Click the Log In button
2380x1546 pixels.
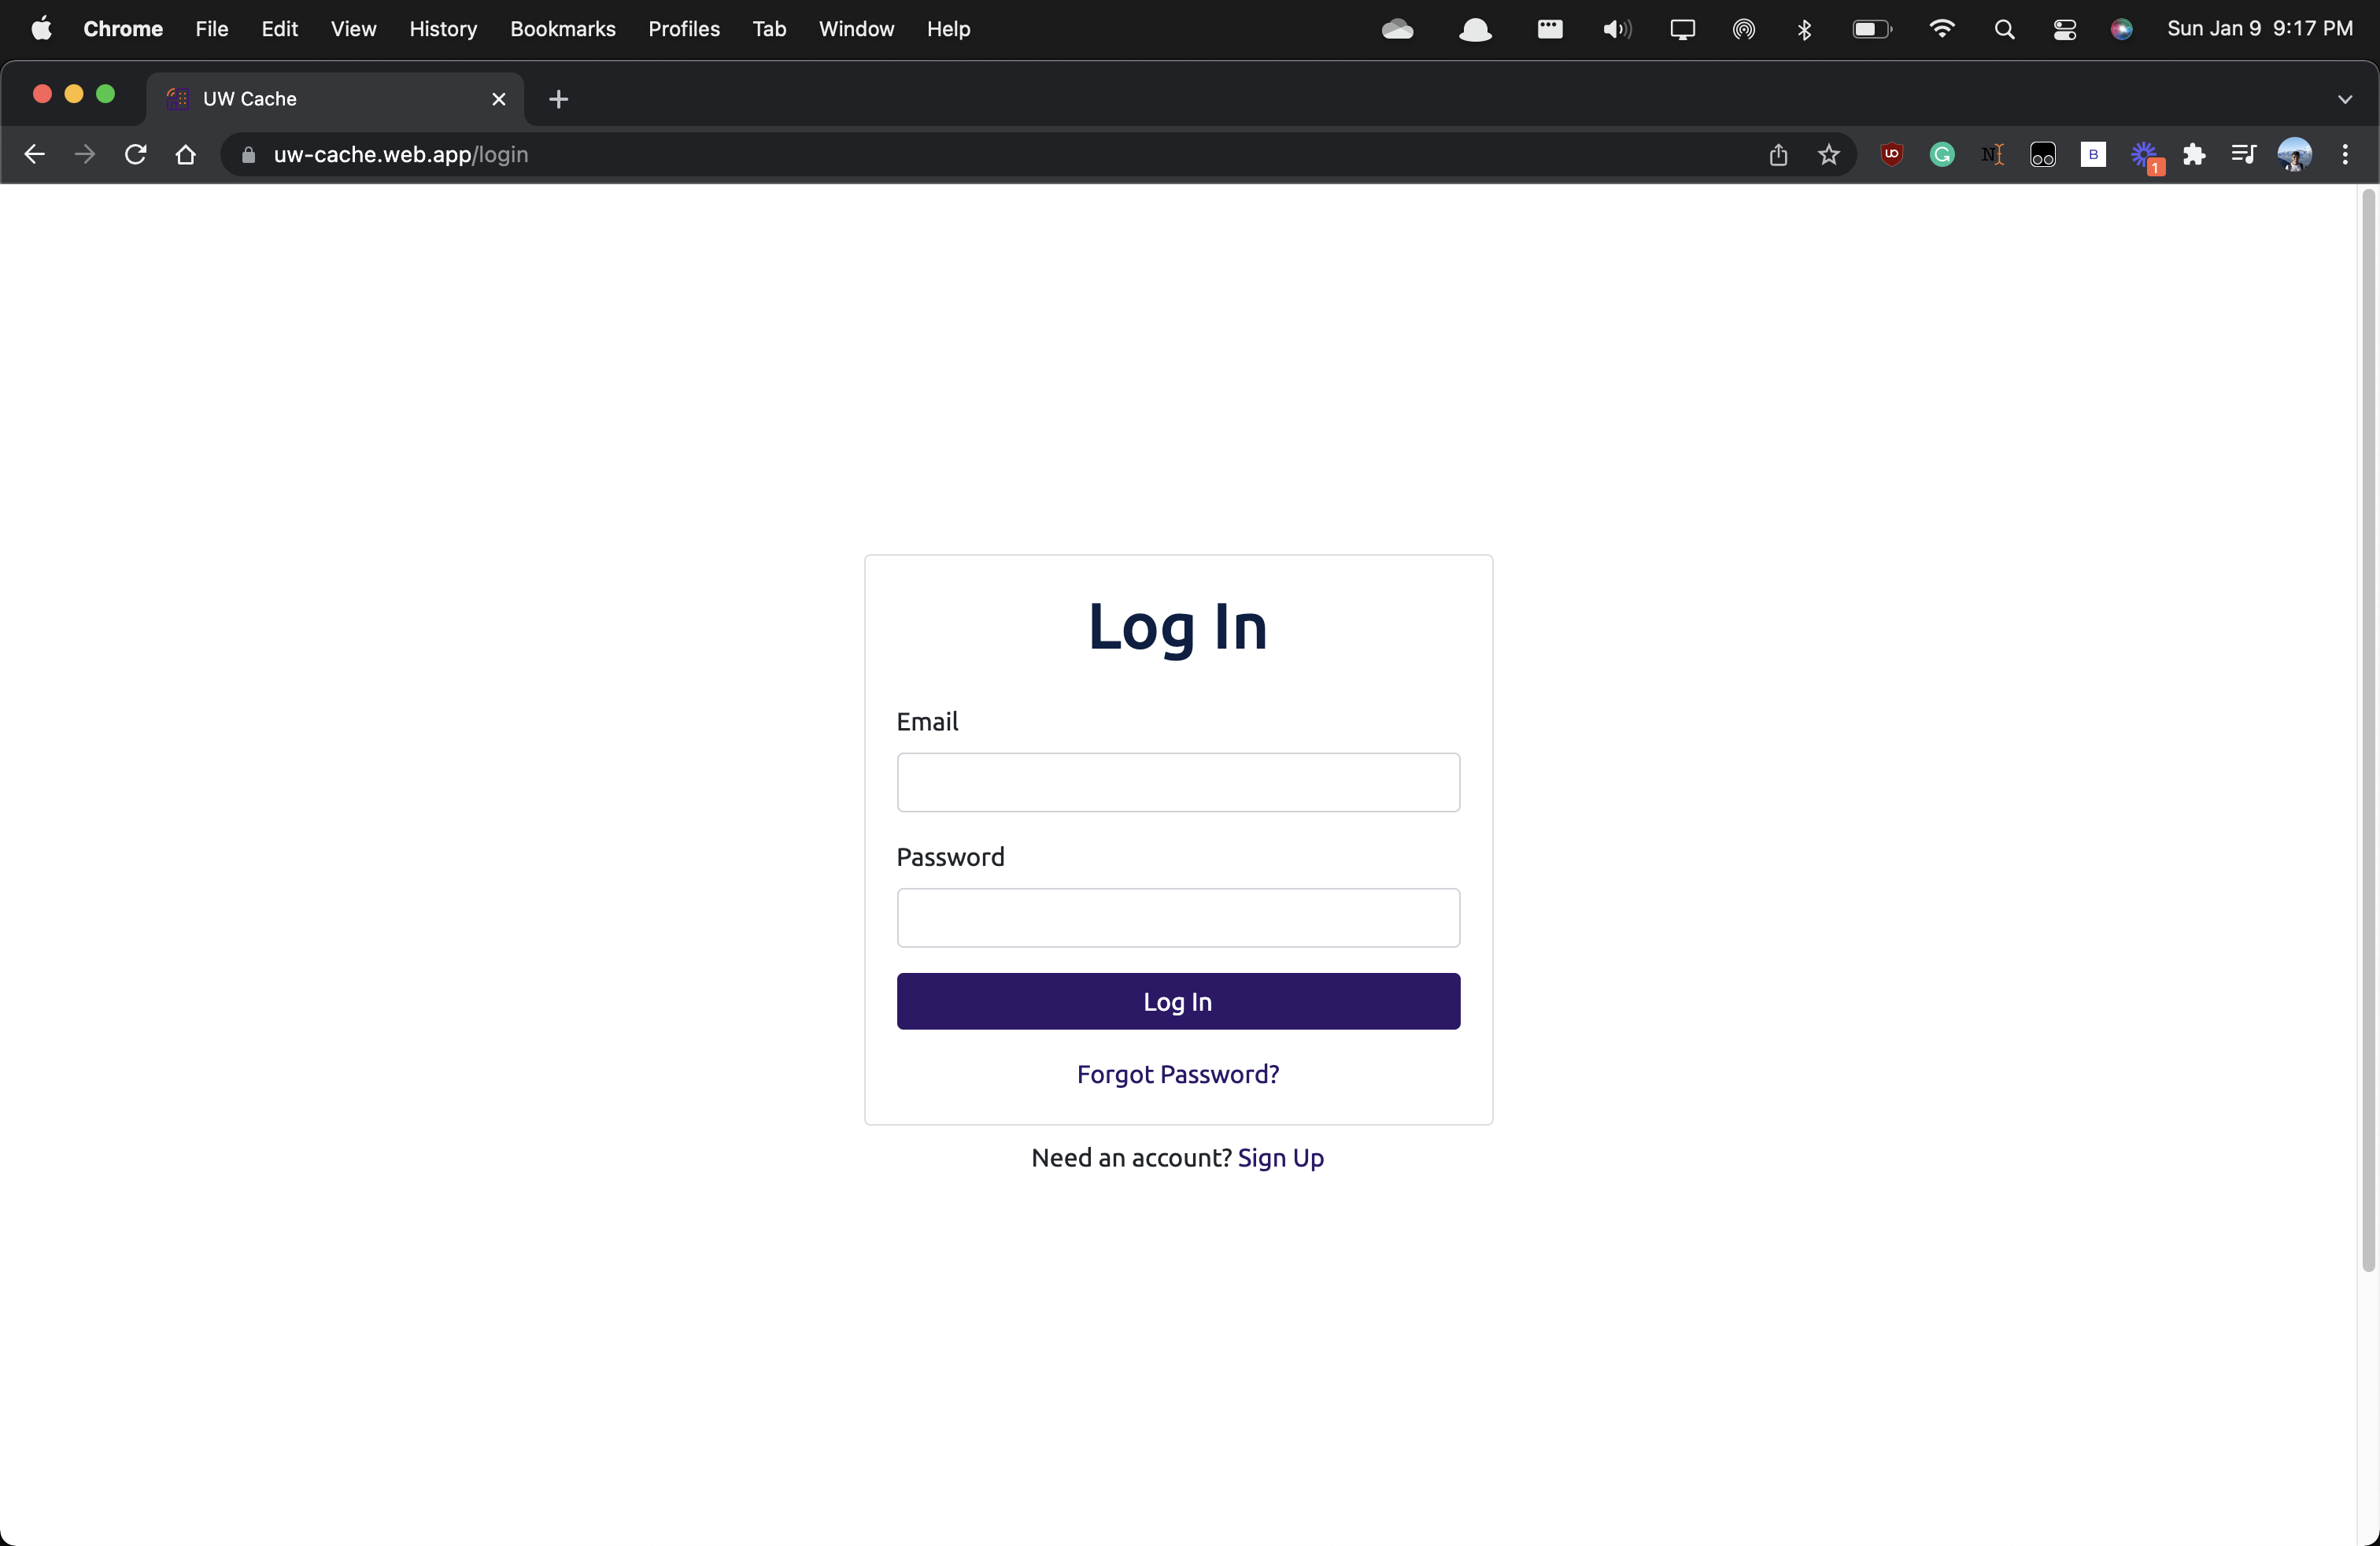(x=1177, y=1001)
